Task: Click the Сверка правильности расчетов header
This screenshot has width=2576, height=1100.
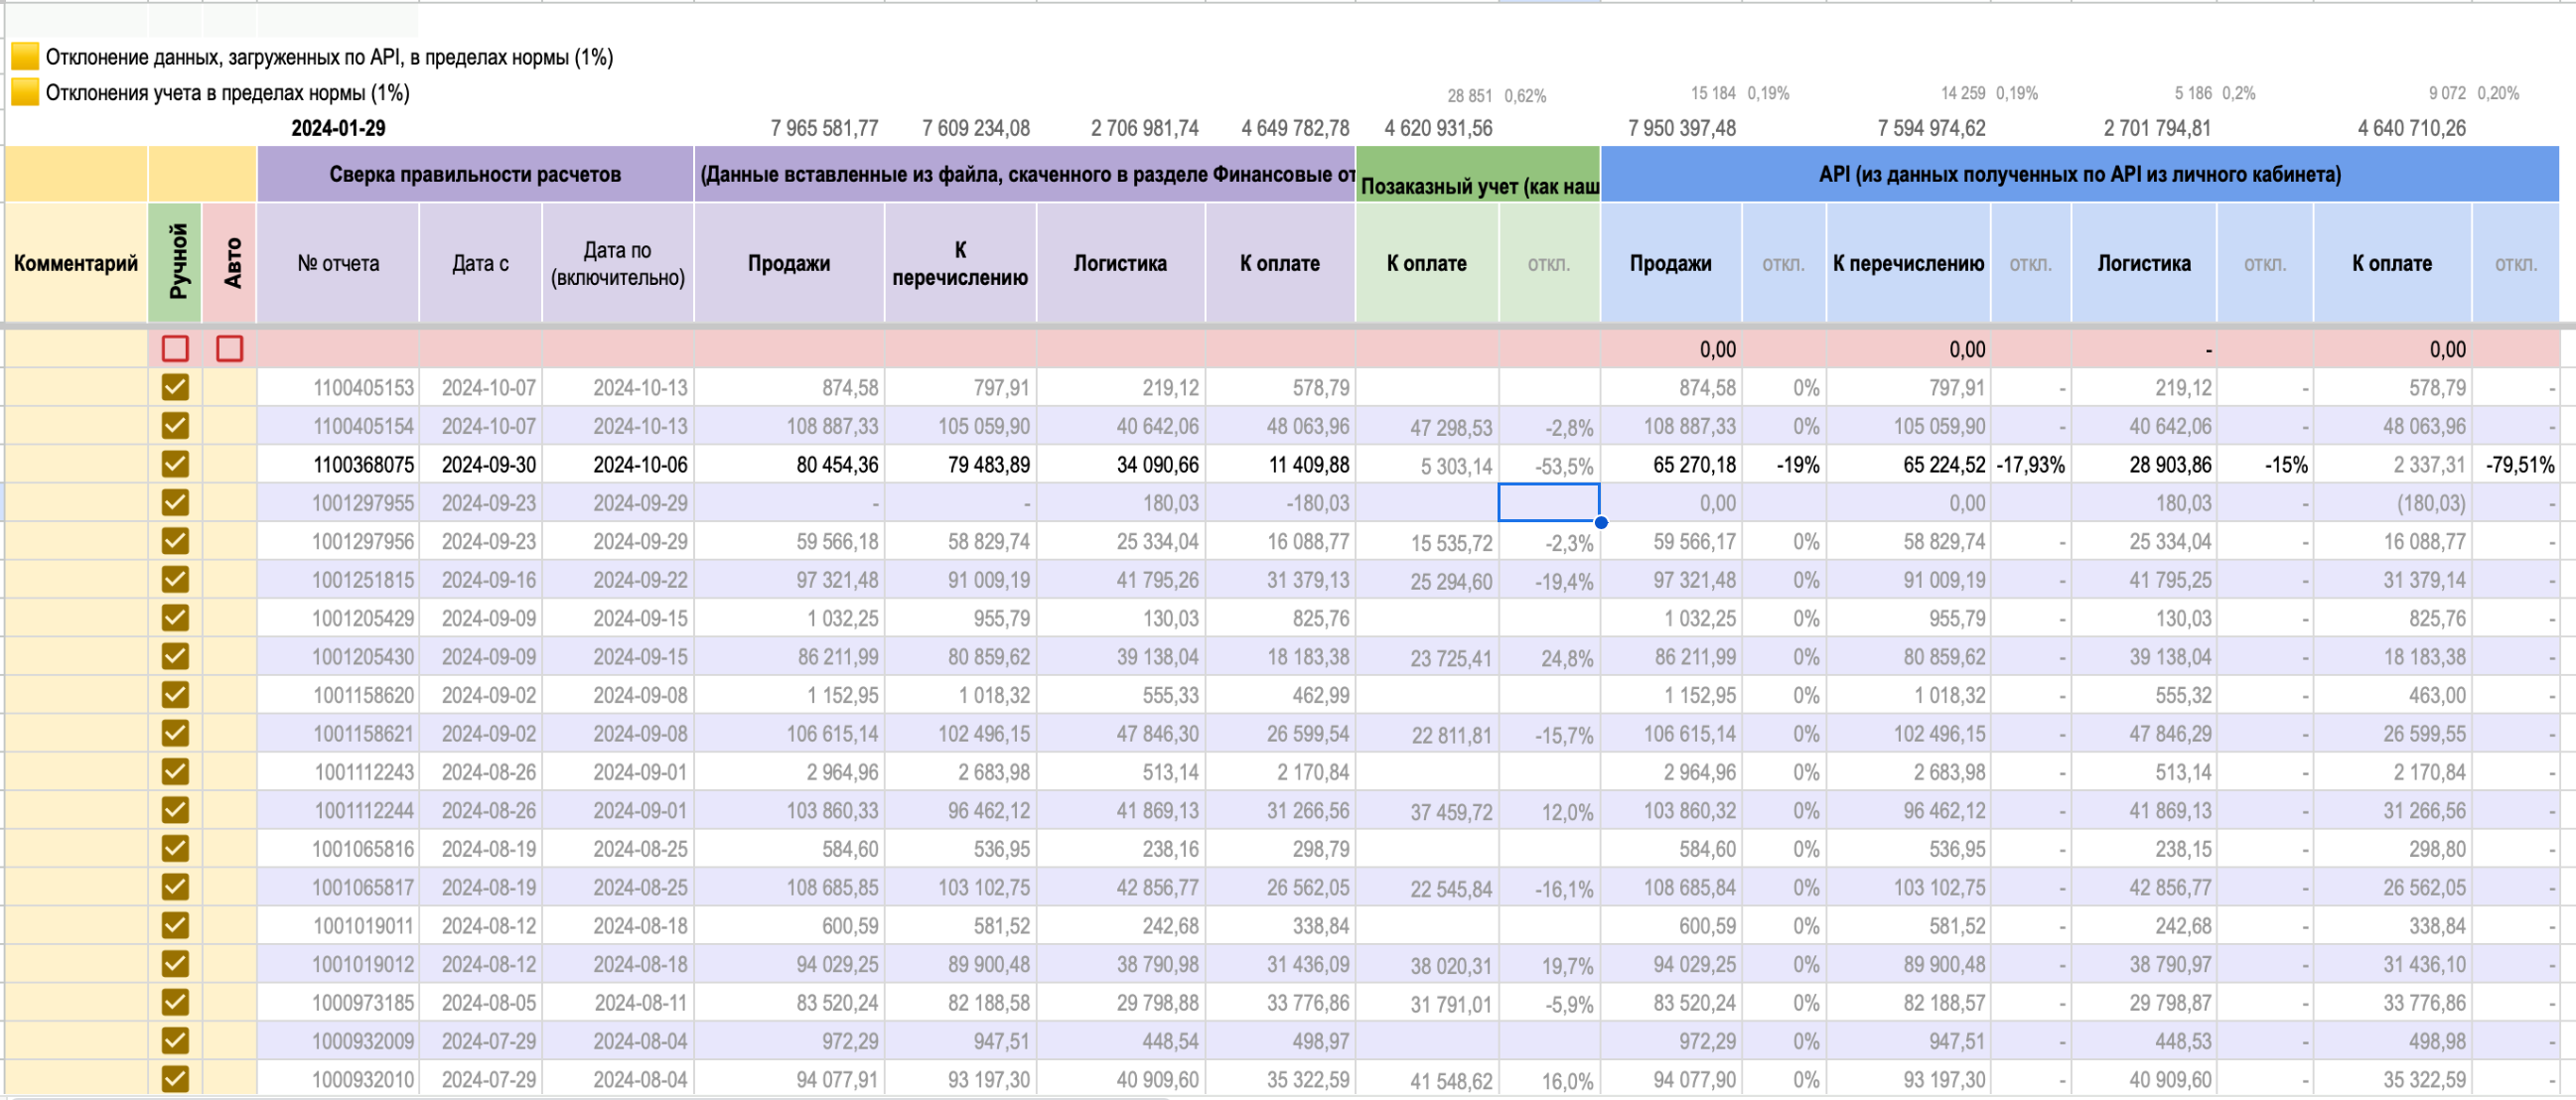Action: pyautogui.click(x=475, y=174)
